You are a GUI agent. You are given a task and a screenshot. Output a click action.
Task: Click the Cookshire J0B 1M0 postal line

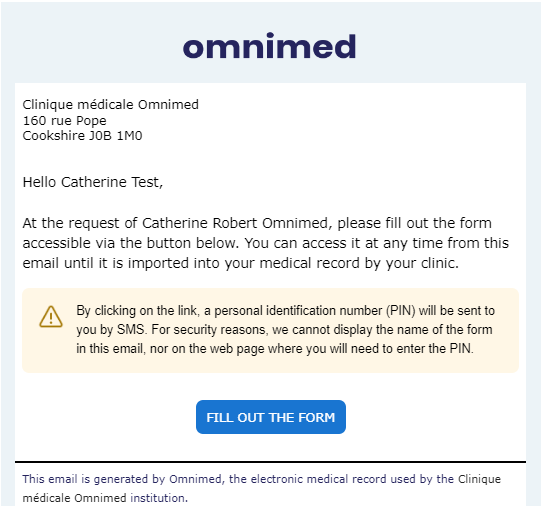pyautogui.click(x=82, y=135)
